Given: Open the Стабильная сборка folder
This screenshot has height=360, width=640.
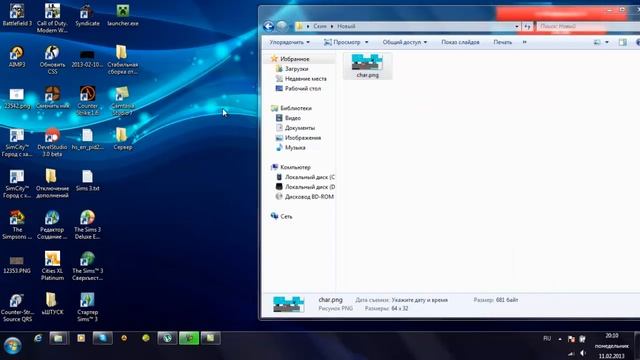Looking at the screenshot, I should [122, 60].
